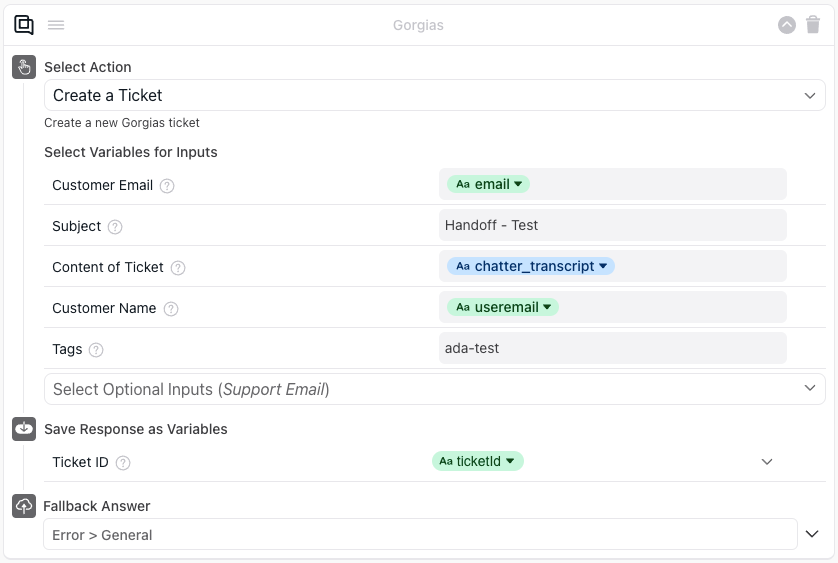The width and height of the screenshot is (838, 563).
Task: Delete the Gorgias block via trash icon
Action: tap(813, 25)
